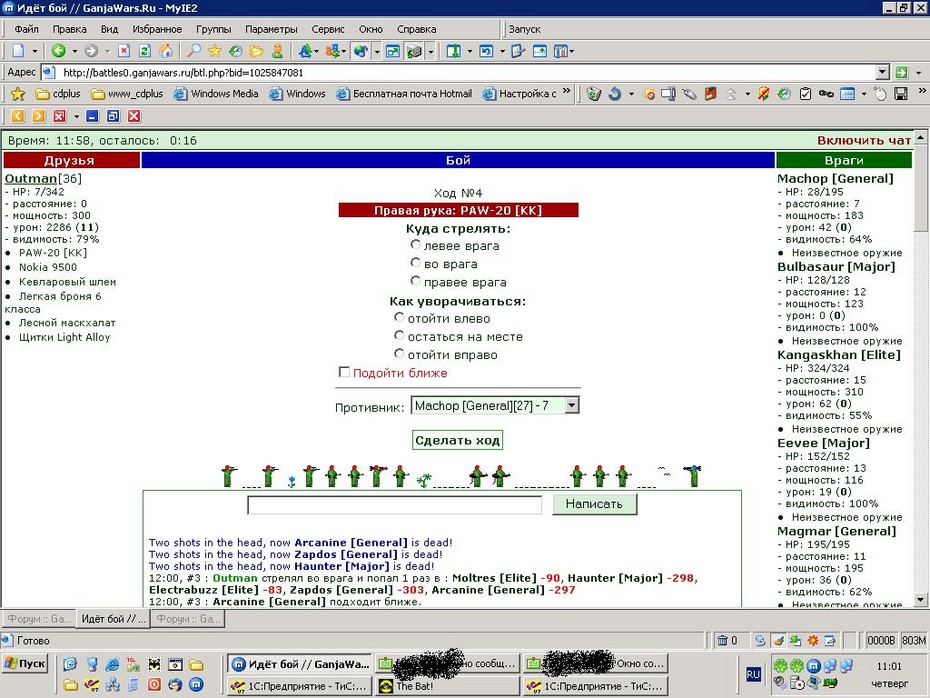Click the page's vertical scrollbar down arrow
The image size is (930, 698).
921,600
